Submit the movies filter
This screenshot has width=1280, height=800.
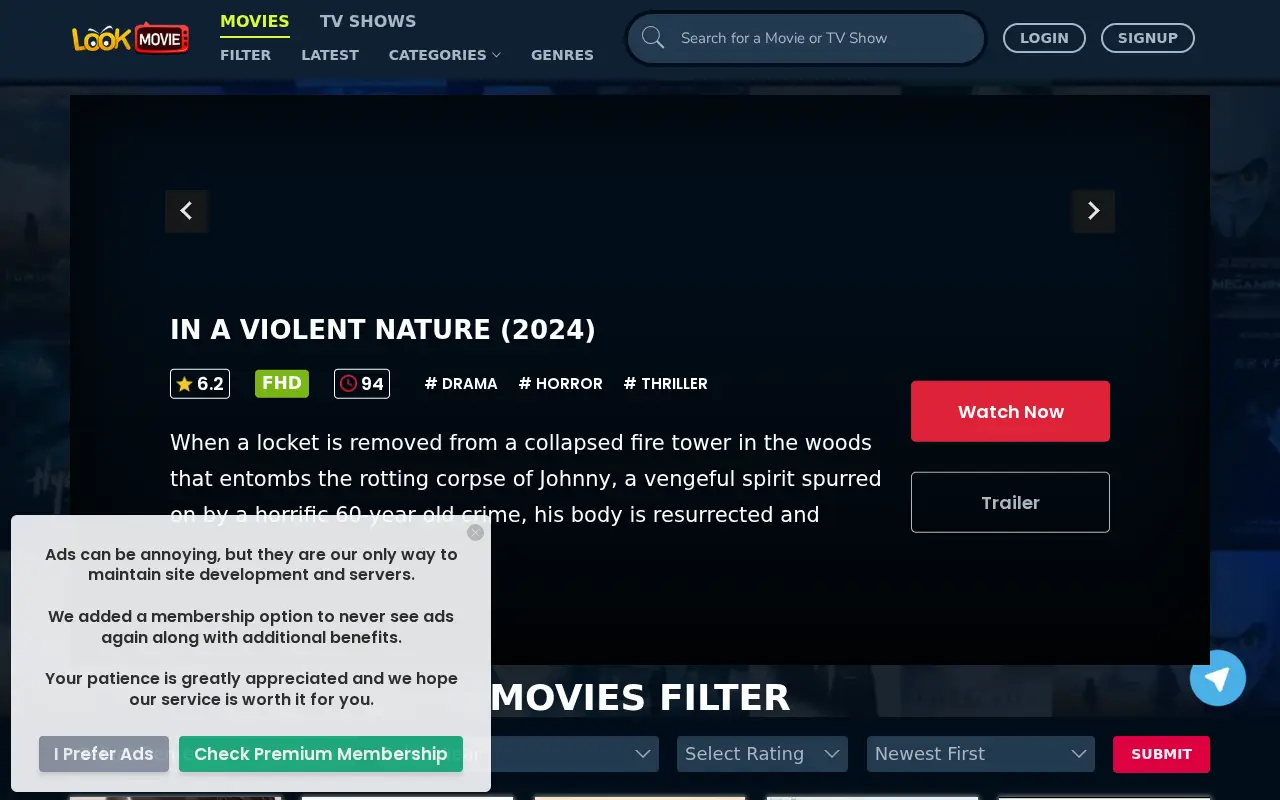point(1161,754)
